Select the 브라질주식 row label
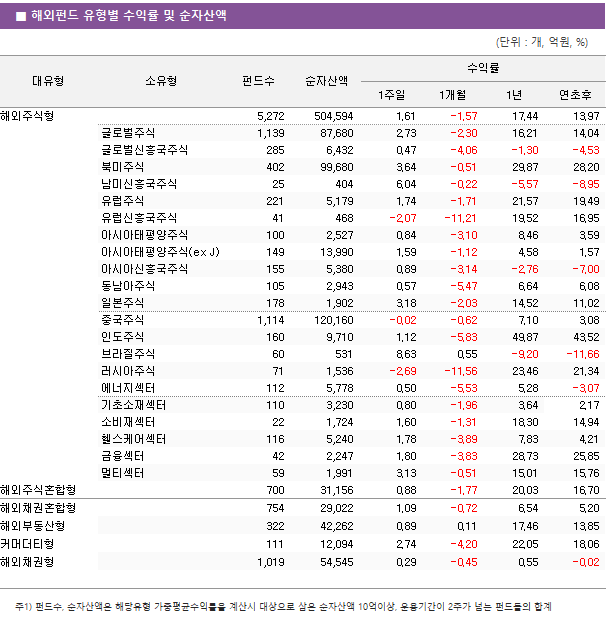Image resolution: width=612 pixels, height=617 pixels. pos(128,354)
